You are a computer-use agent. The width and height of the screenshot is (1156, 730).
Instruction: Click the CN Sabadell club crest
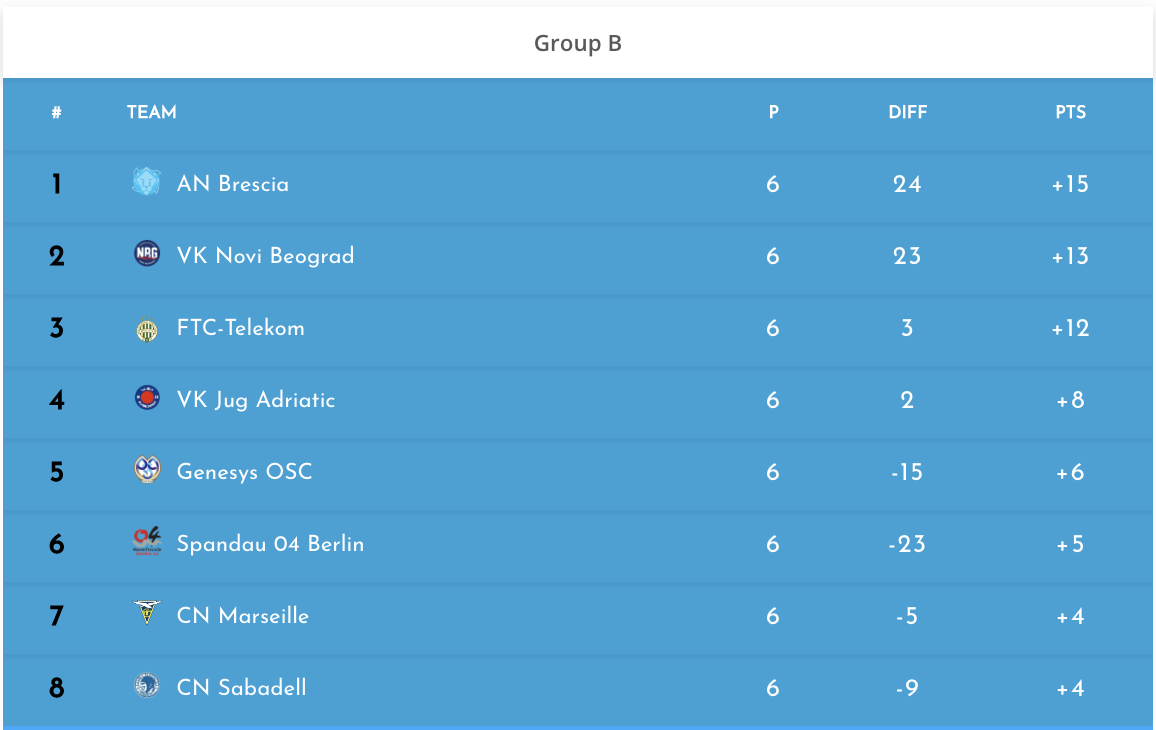[147, 685]
